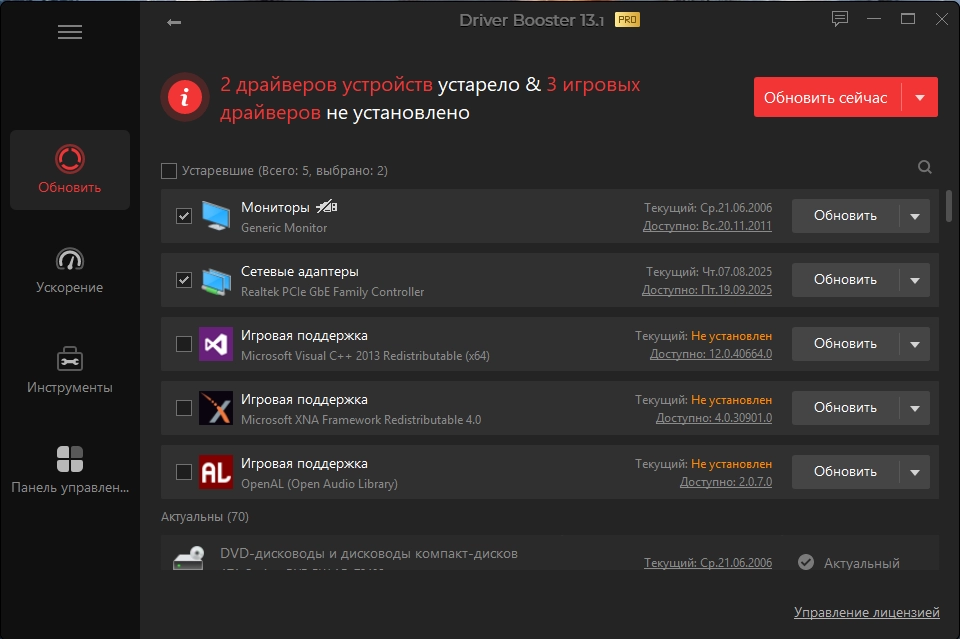Click the Generic Monitor device icon
The image size is (960, 639).
216,215
